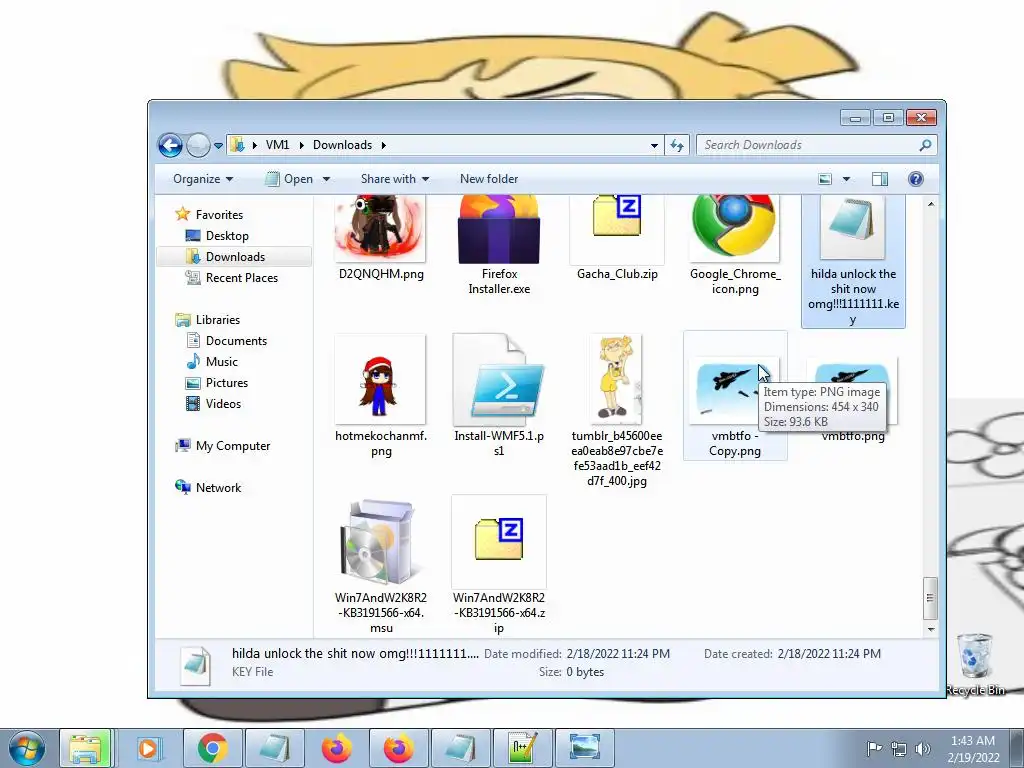Screen dimensions: 1024x768
Task: Click the Date modified value in details pane
Action: (618, 654)
